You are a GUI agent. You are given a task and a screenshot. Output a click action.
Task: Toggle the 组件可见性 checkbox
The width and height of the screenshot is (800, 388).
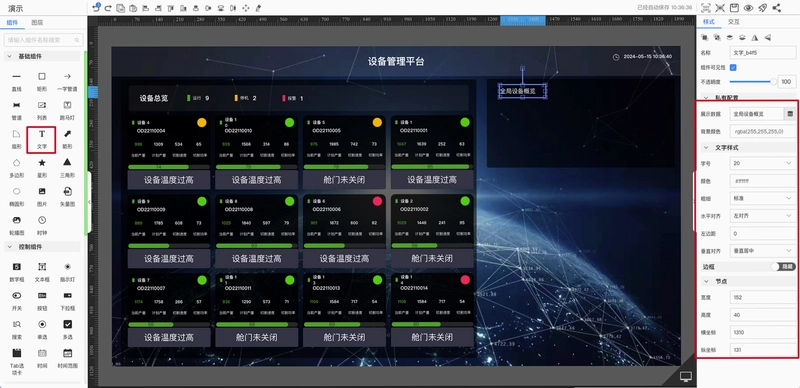coord(733,67)
